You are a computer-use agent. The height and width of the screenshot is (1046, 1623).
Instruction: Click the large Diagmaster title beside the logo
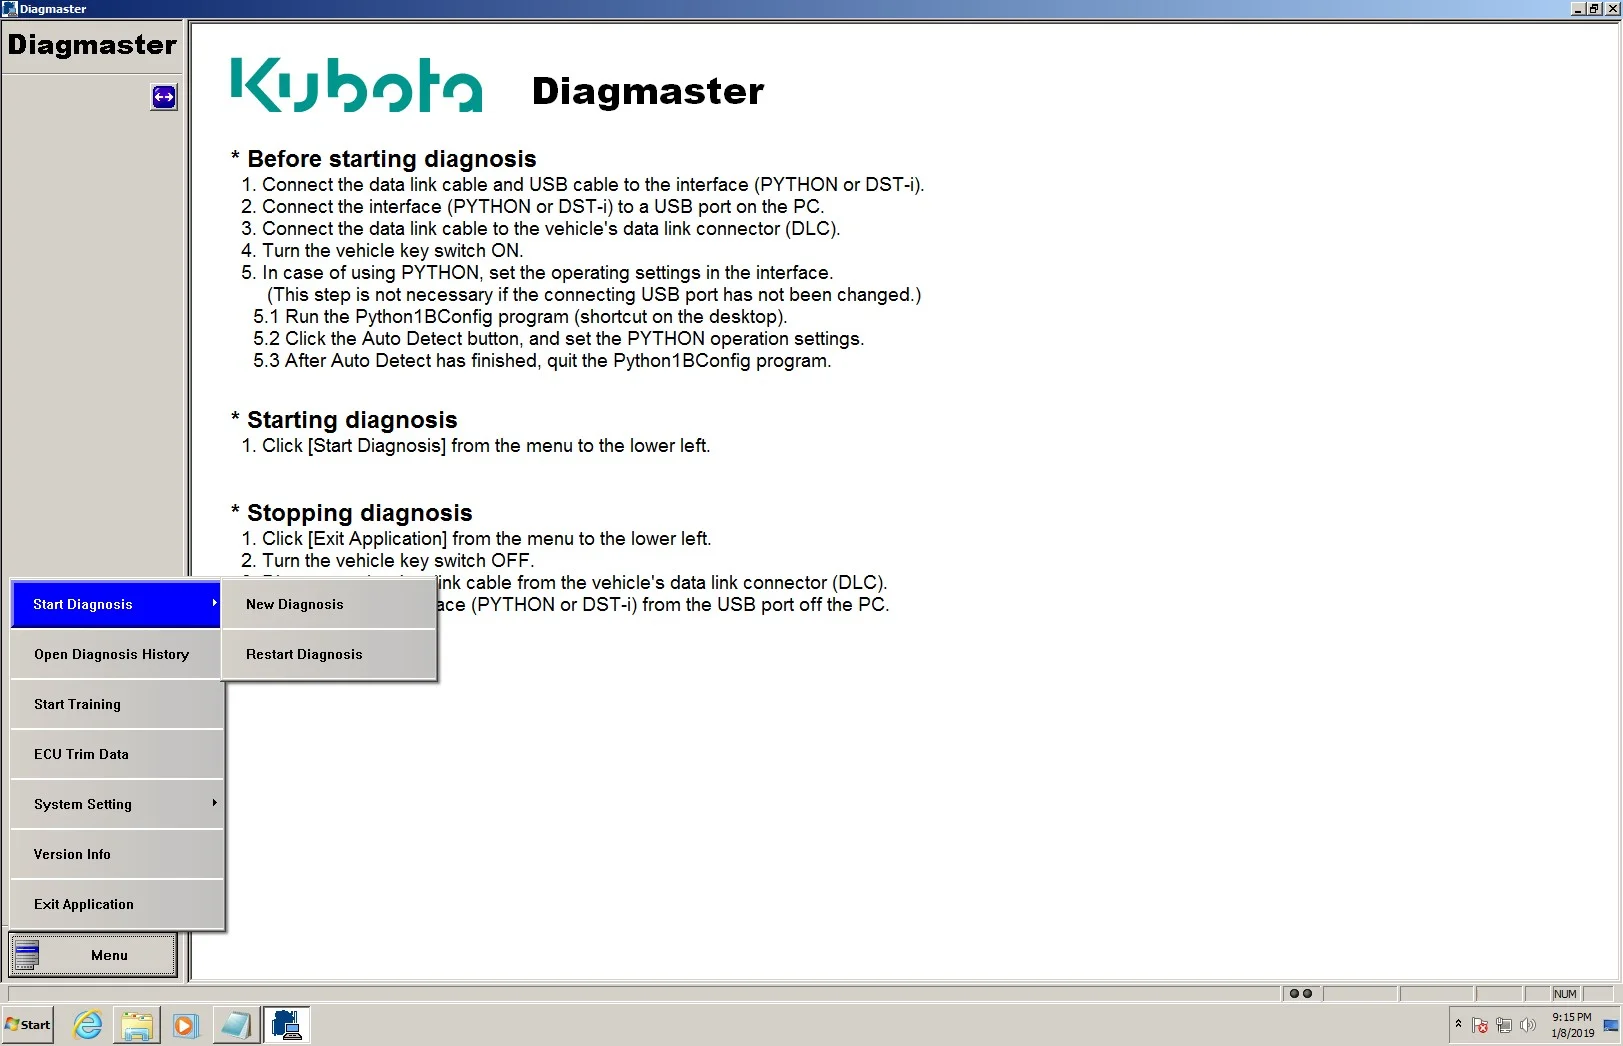pos(648,91)
